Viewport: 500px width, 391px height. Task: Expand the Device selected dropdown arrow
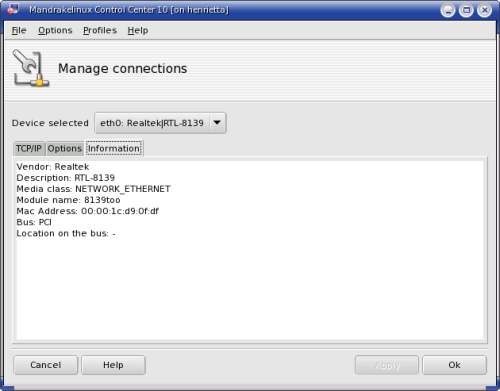217,123
